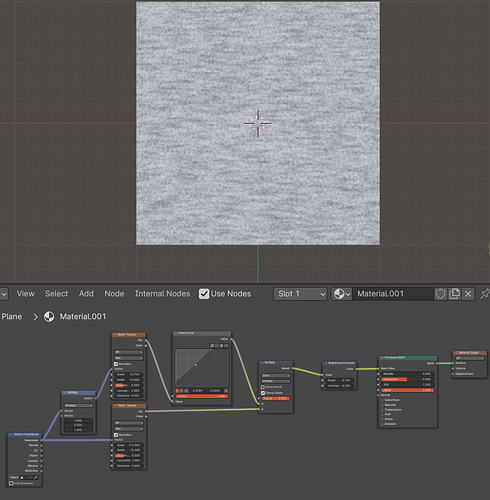Click the Result output socket on Multiply mix node
The width and height of the screenshot is (490, 500).
coord(293,368)
